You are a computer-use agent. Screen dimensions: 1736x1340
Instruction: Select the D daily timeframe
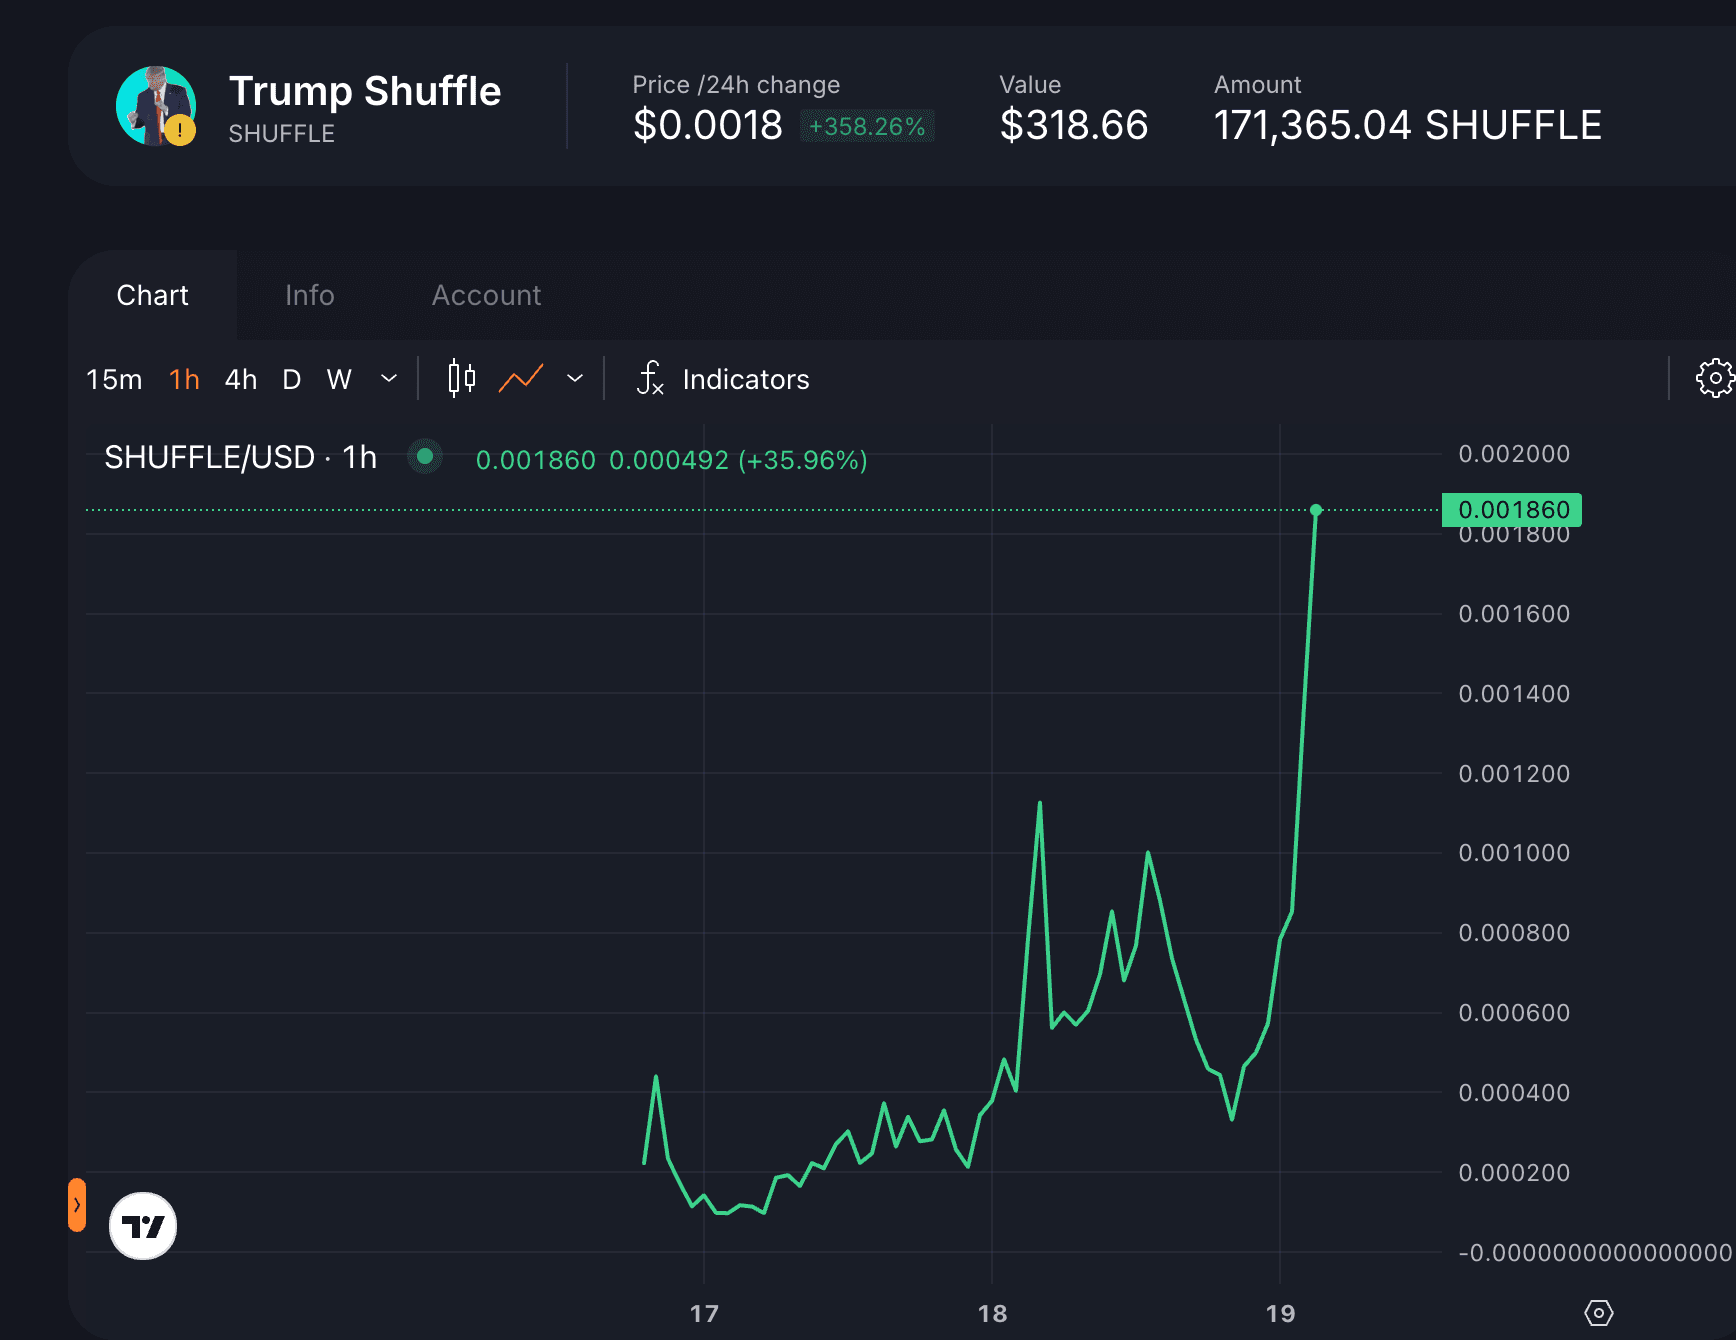pyautogui.click(x=291, y=380)
